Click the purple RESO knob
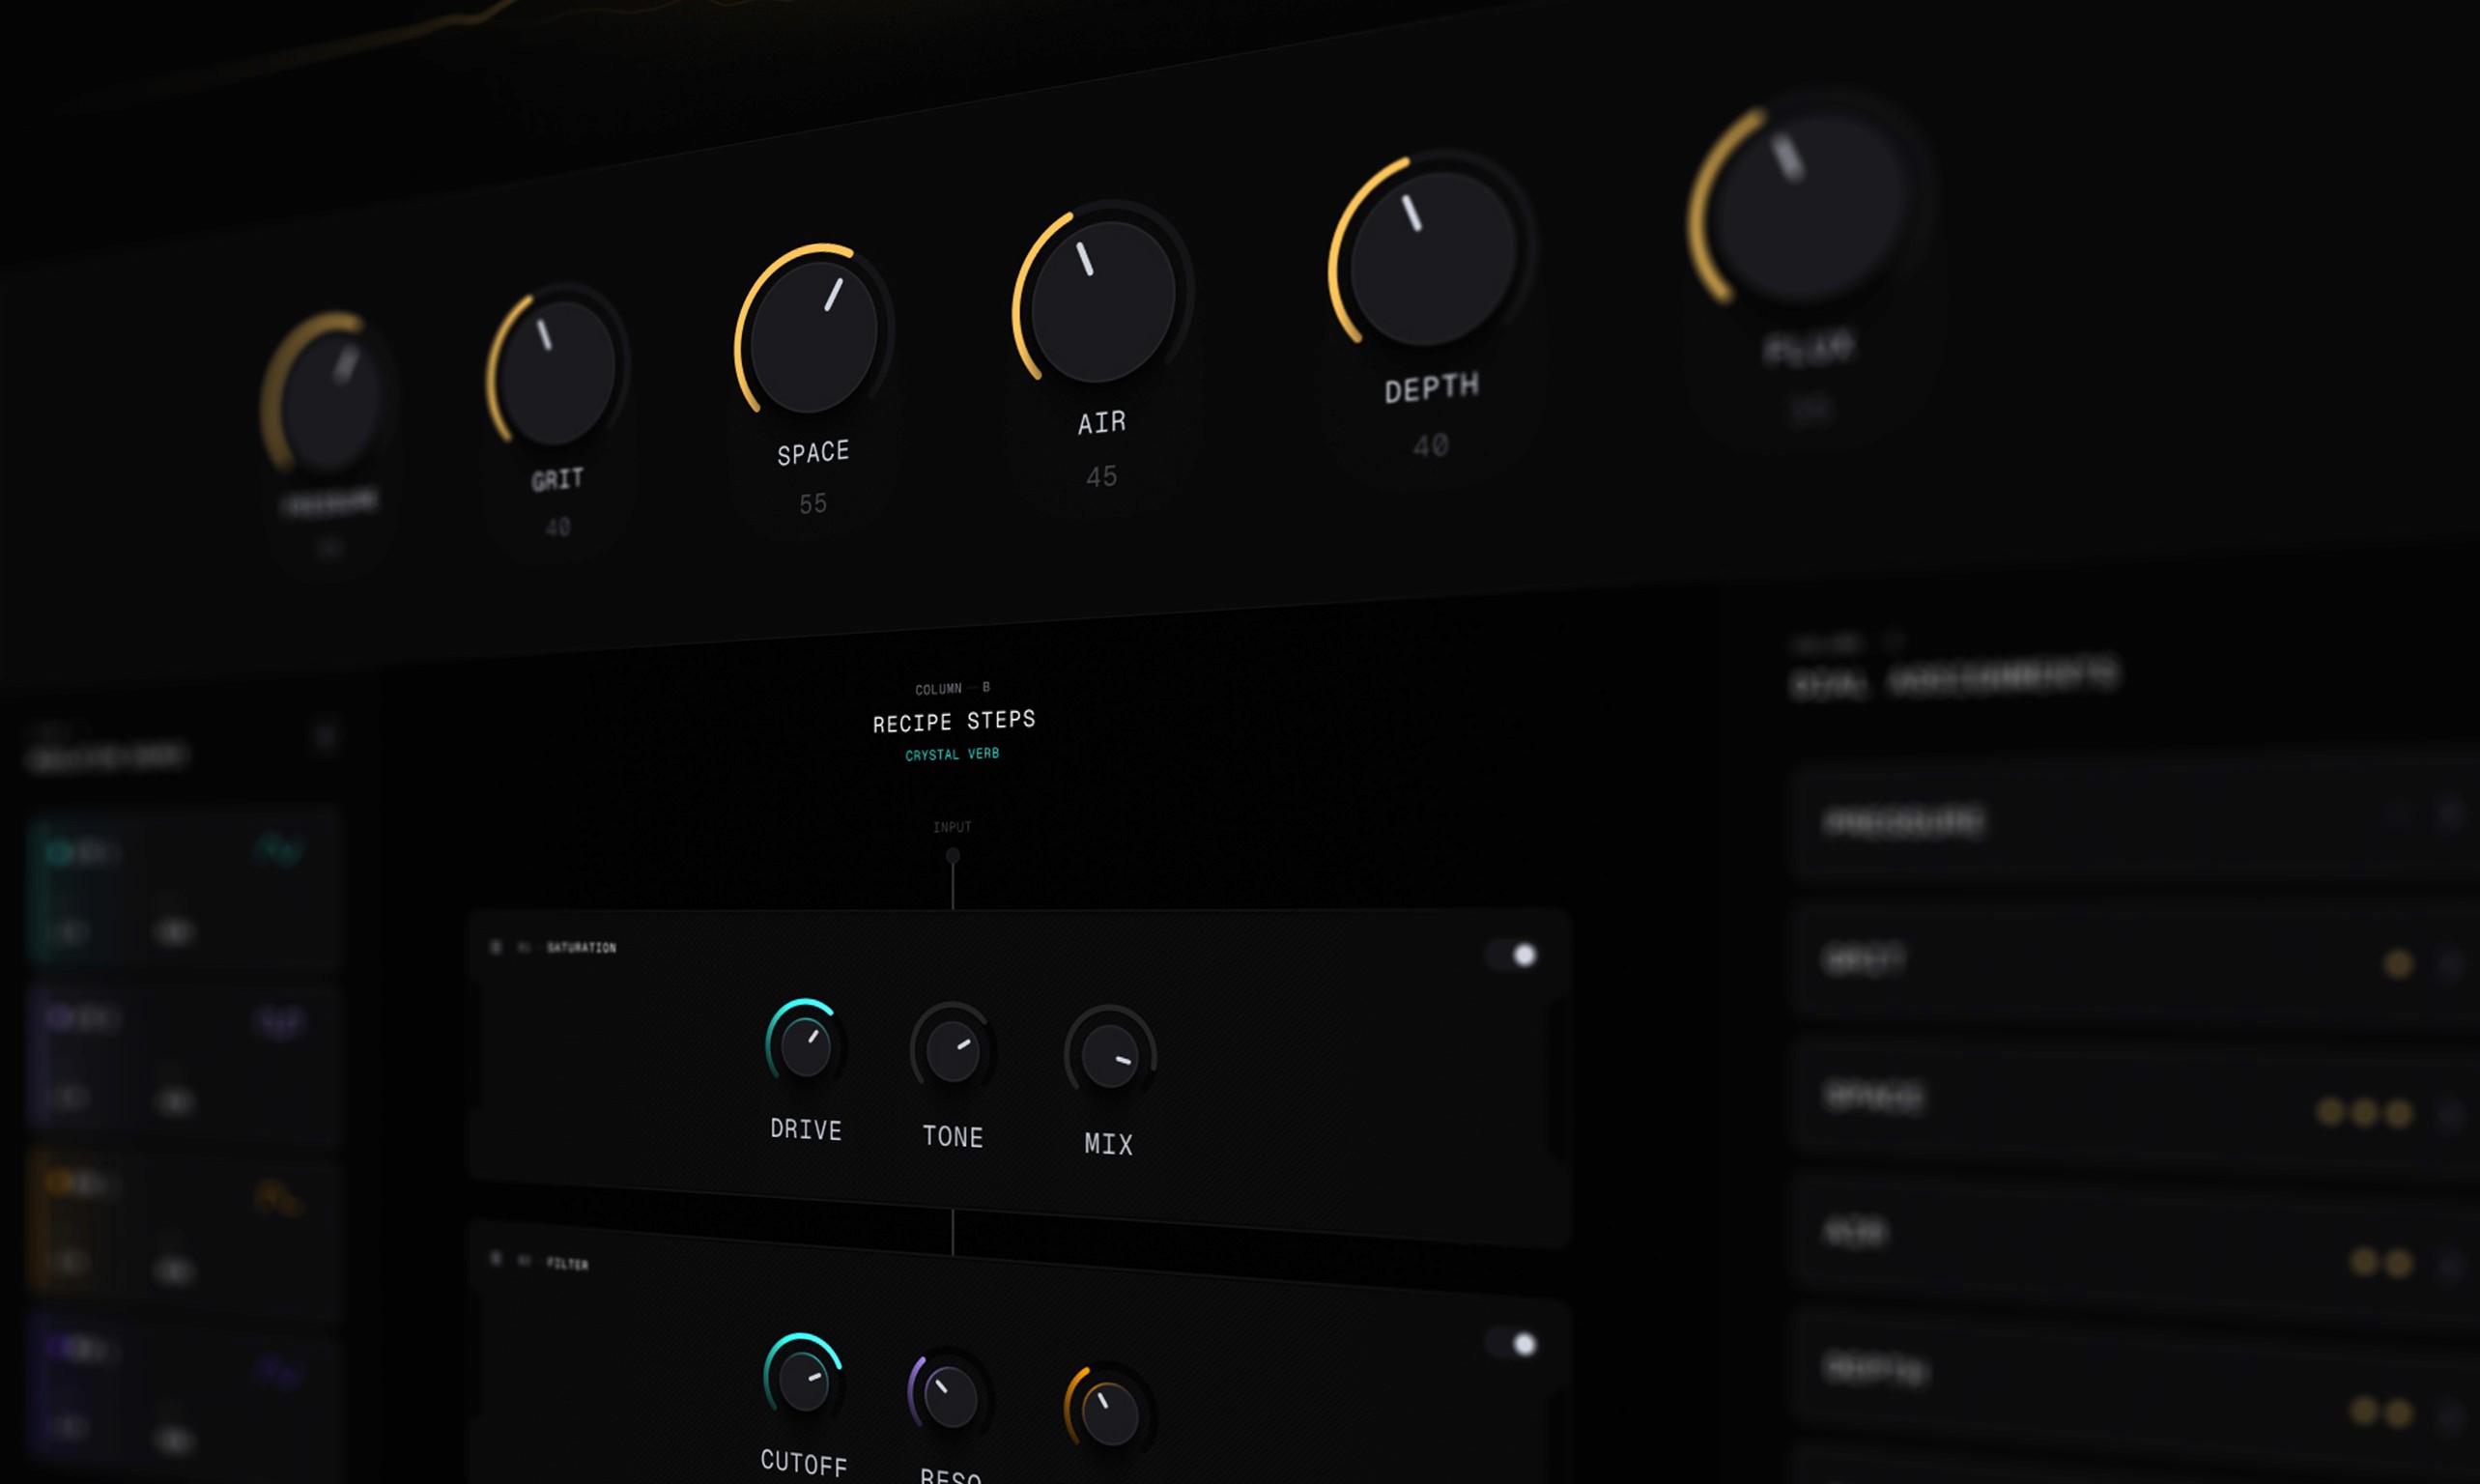 point(950,1396)
